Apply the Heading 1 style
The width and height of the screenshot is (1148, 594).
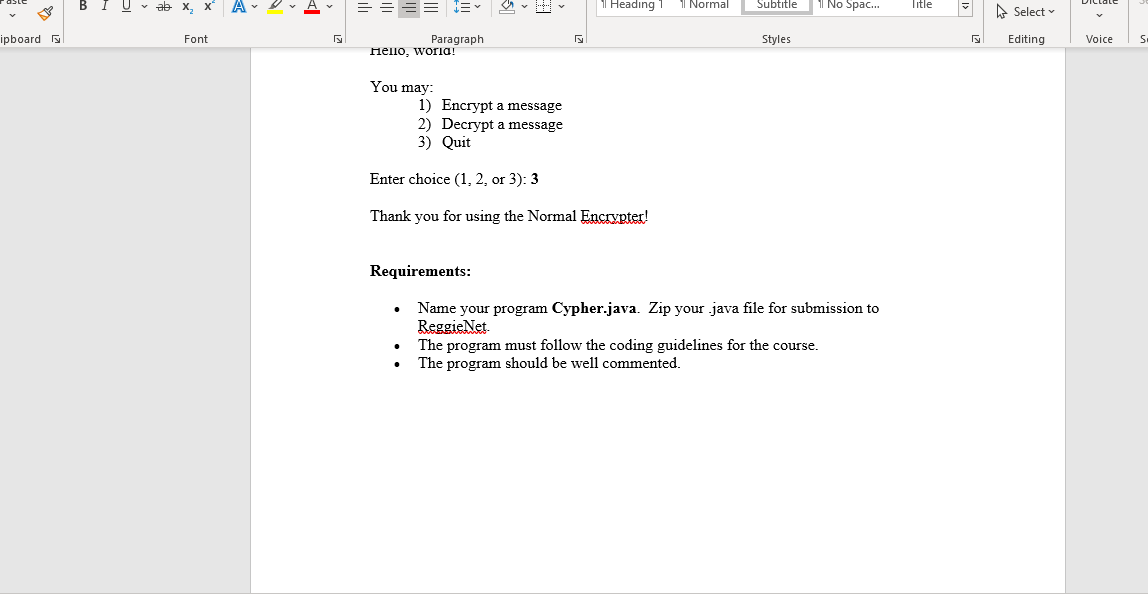632,5
